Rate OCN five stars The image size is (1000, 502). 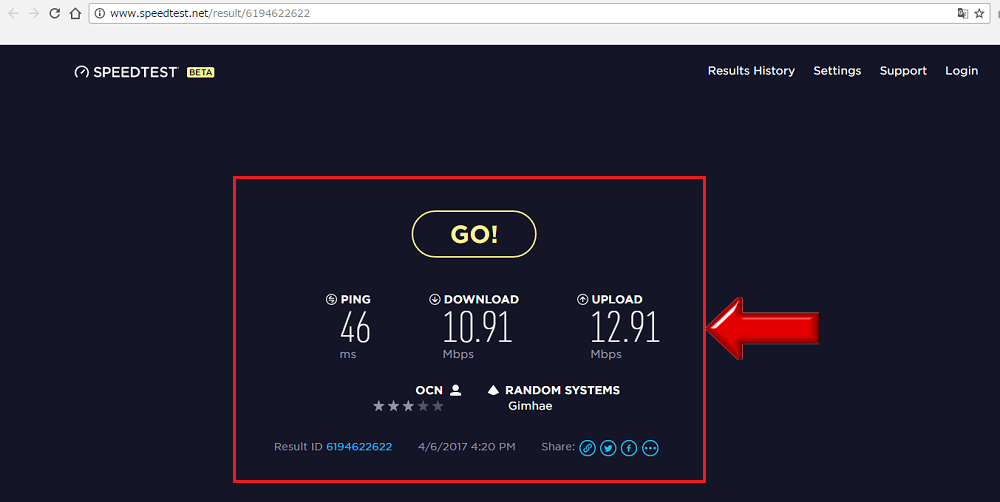tap(438, 406)
